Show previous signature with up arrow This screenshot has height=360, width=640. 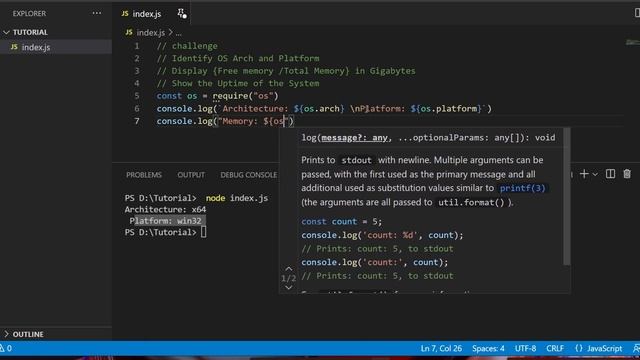(x=289, y=269)
